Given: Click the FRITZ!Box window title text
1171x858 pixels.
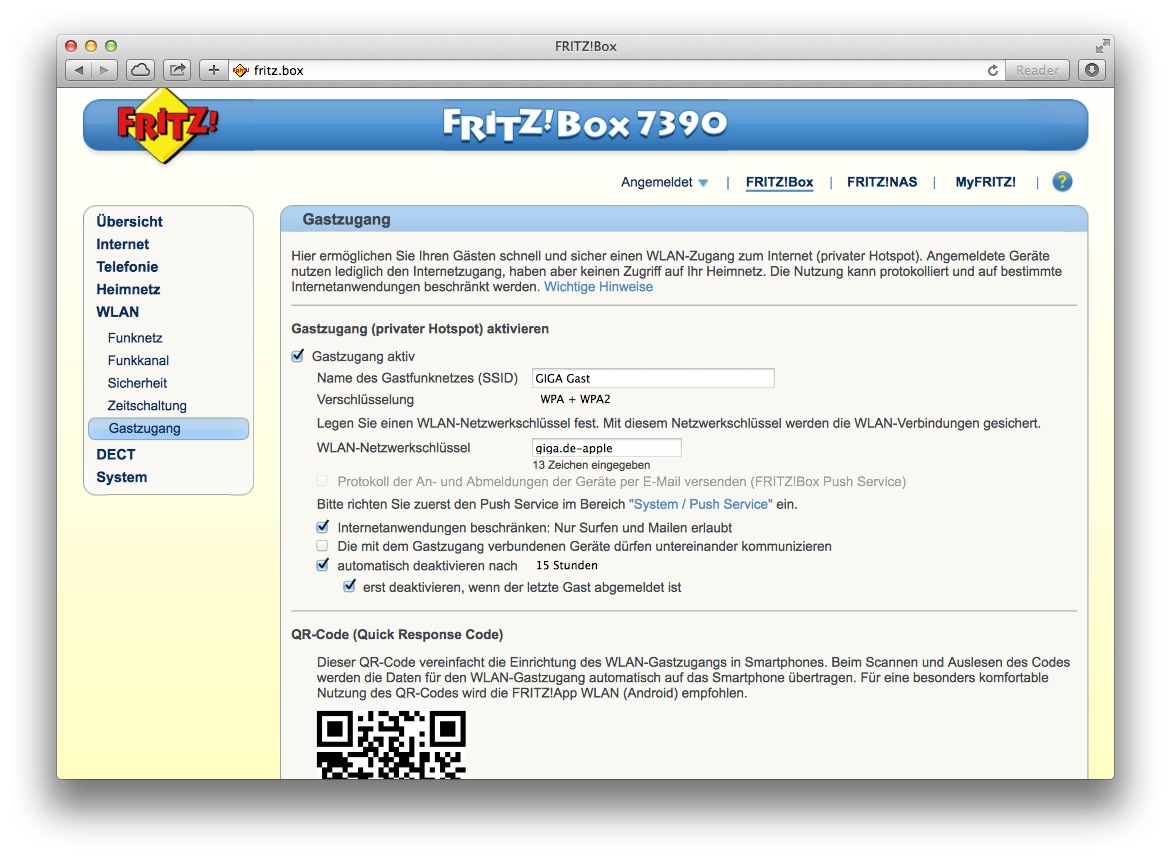Looking at the screenshot, I should [x=586, y=46].
